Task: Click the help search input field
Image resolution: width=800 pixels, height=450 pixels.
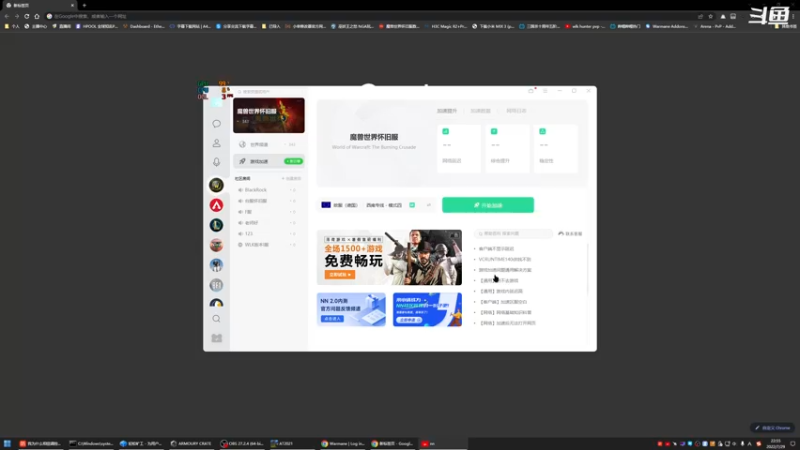Action: tap(513, 234)
